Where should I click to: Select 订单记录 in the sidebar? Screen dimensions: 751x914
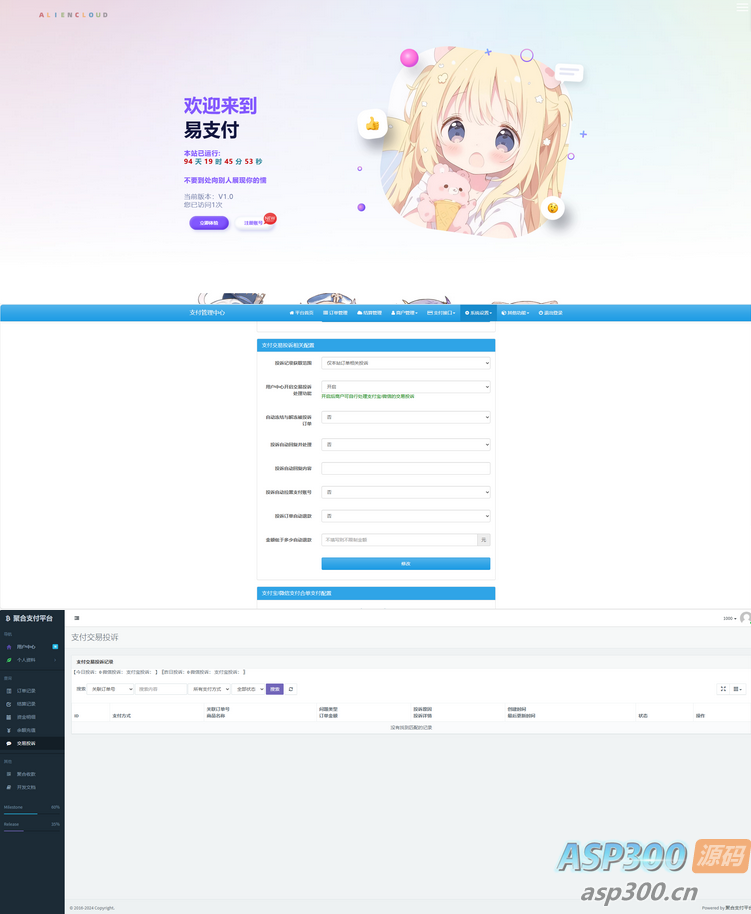26,690
